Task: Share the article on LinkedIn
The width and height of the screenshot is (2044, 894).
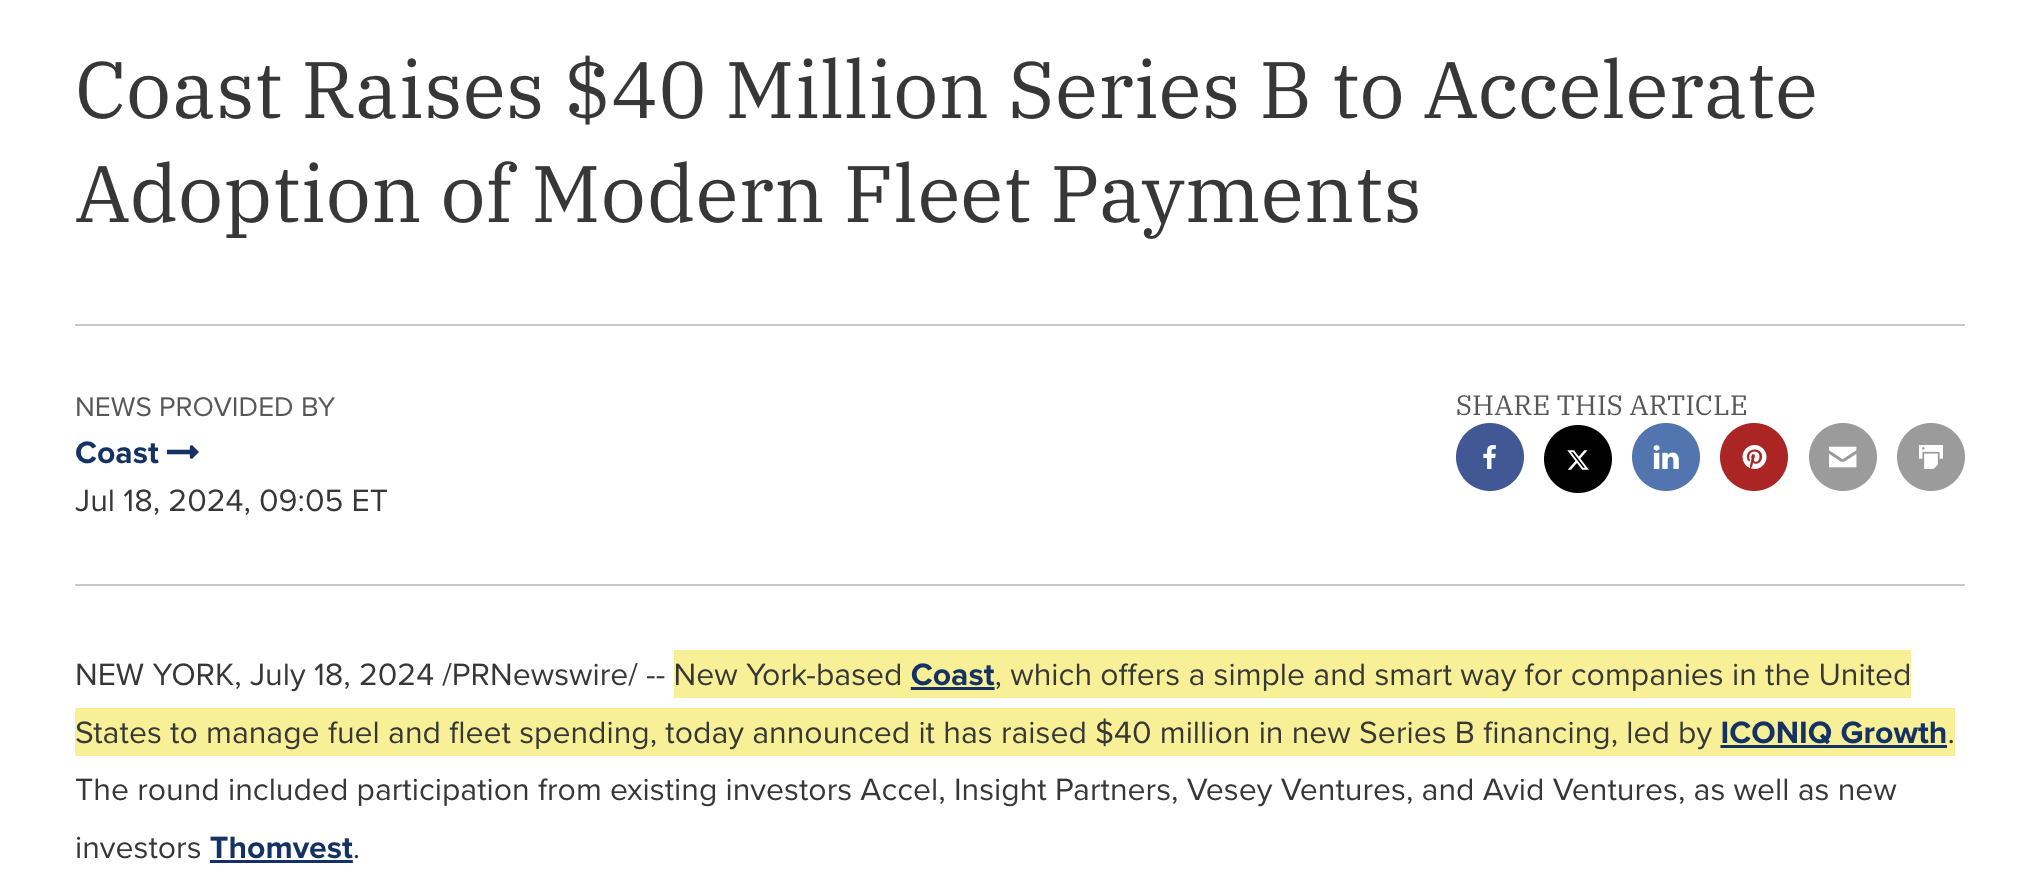Action: pos(1665,457)
